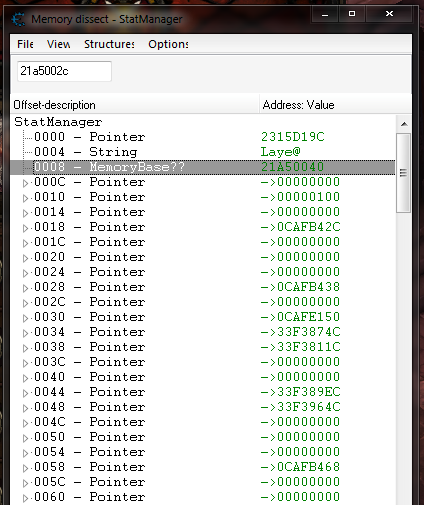Viewport: 424px width, 505px height.
Task: Select the 0008 MemoryBase?? row
Action: pos(203,167)
